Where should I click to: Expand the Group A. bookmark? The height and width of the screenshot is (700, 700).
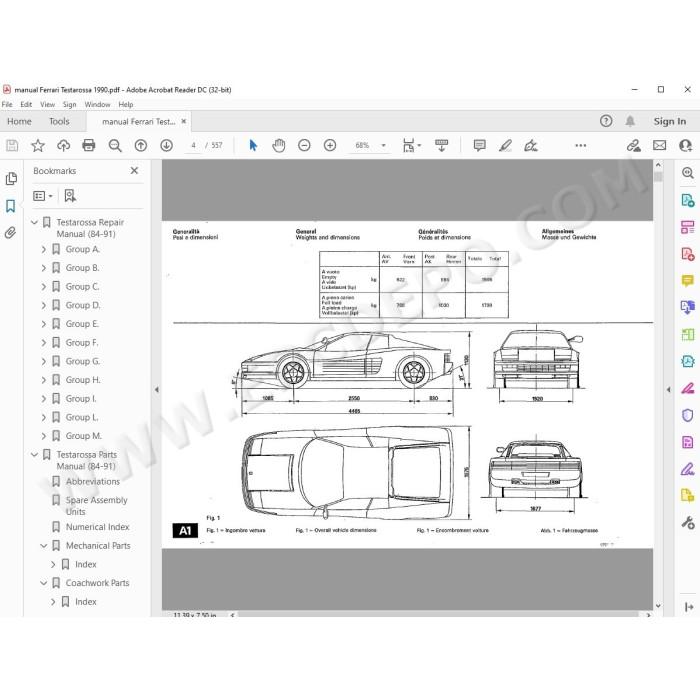pyautogui.click(x=44, y=250)
